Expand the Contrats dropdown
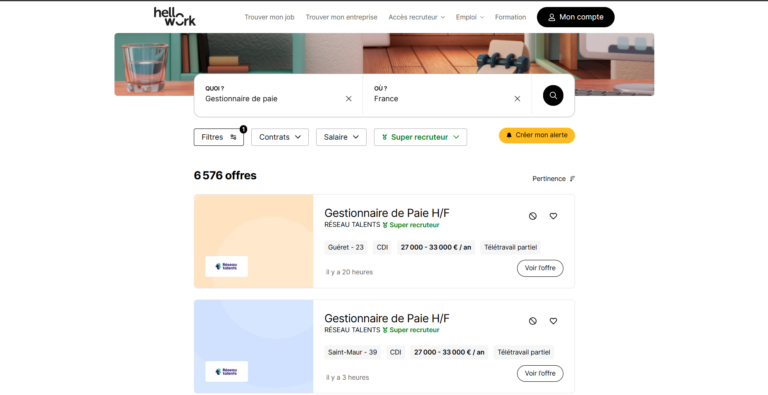Viewport: 768px width, 395px height. point(280,137)
